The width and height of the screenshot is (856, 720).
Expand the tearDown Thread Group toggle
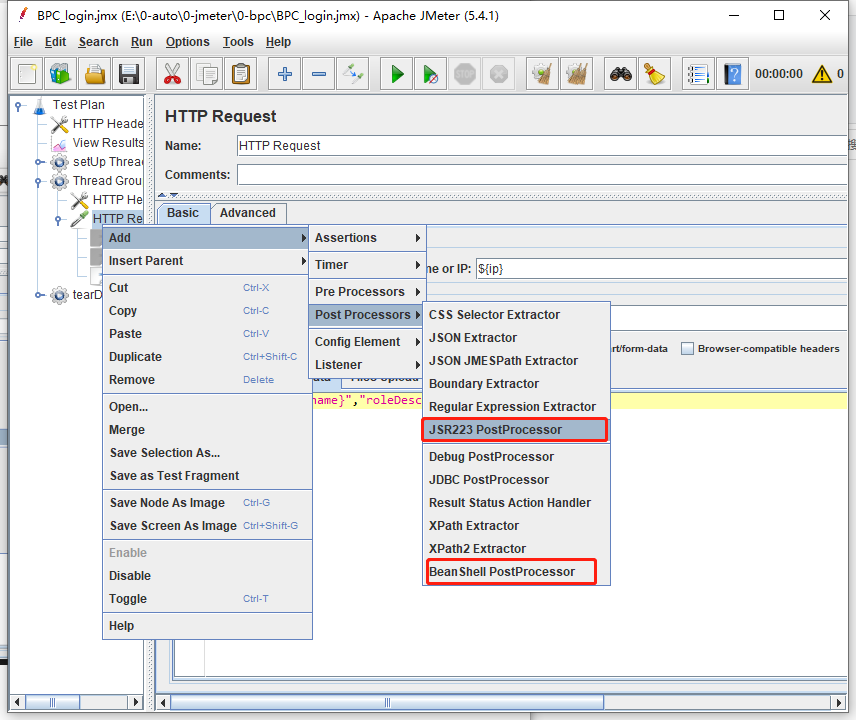(x=39, y=295)
